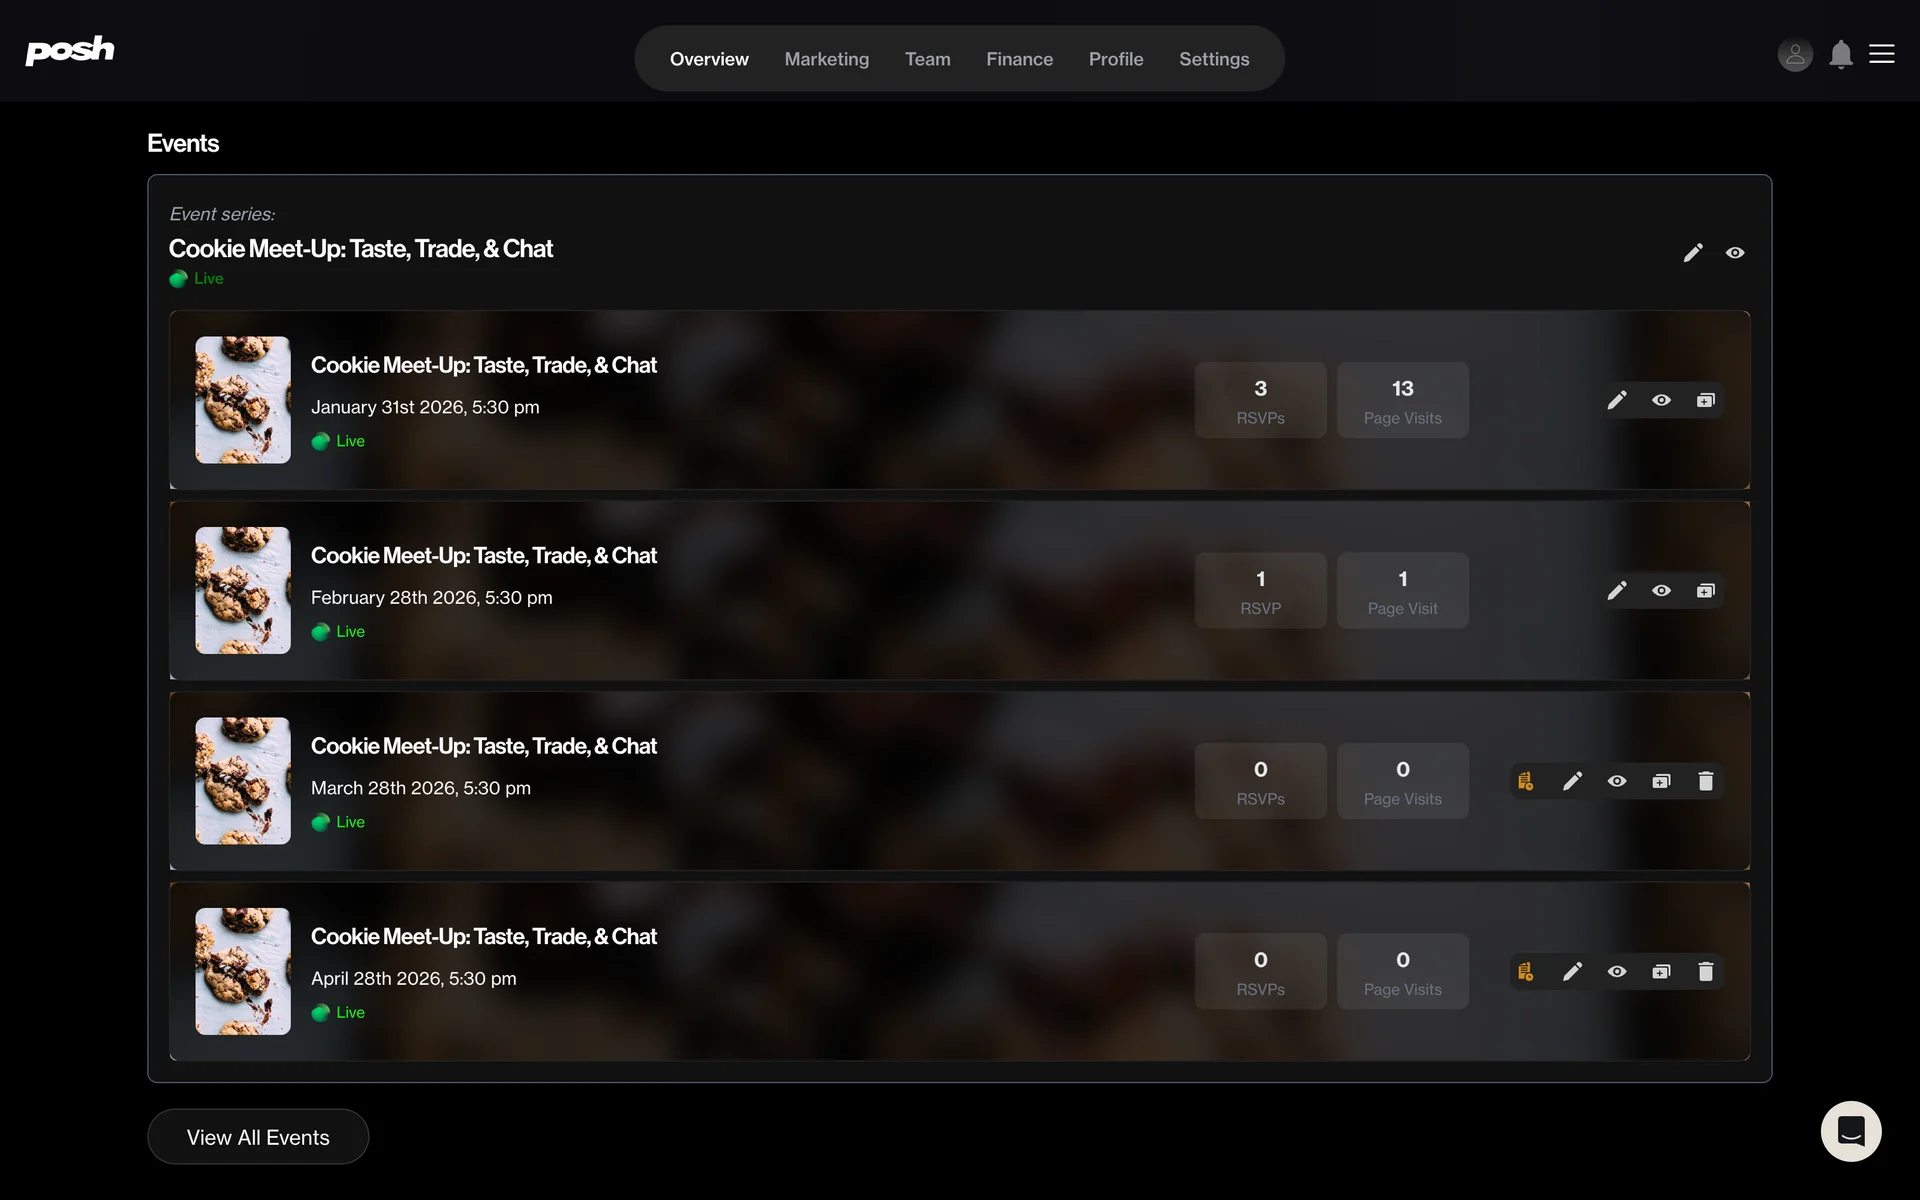Image resolution: width=1920 pixels, height=1200 pixels.
Task: Duplicate the April 28th event
Action: [1661, 972]
